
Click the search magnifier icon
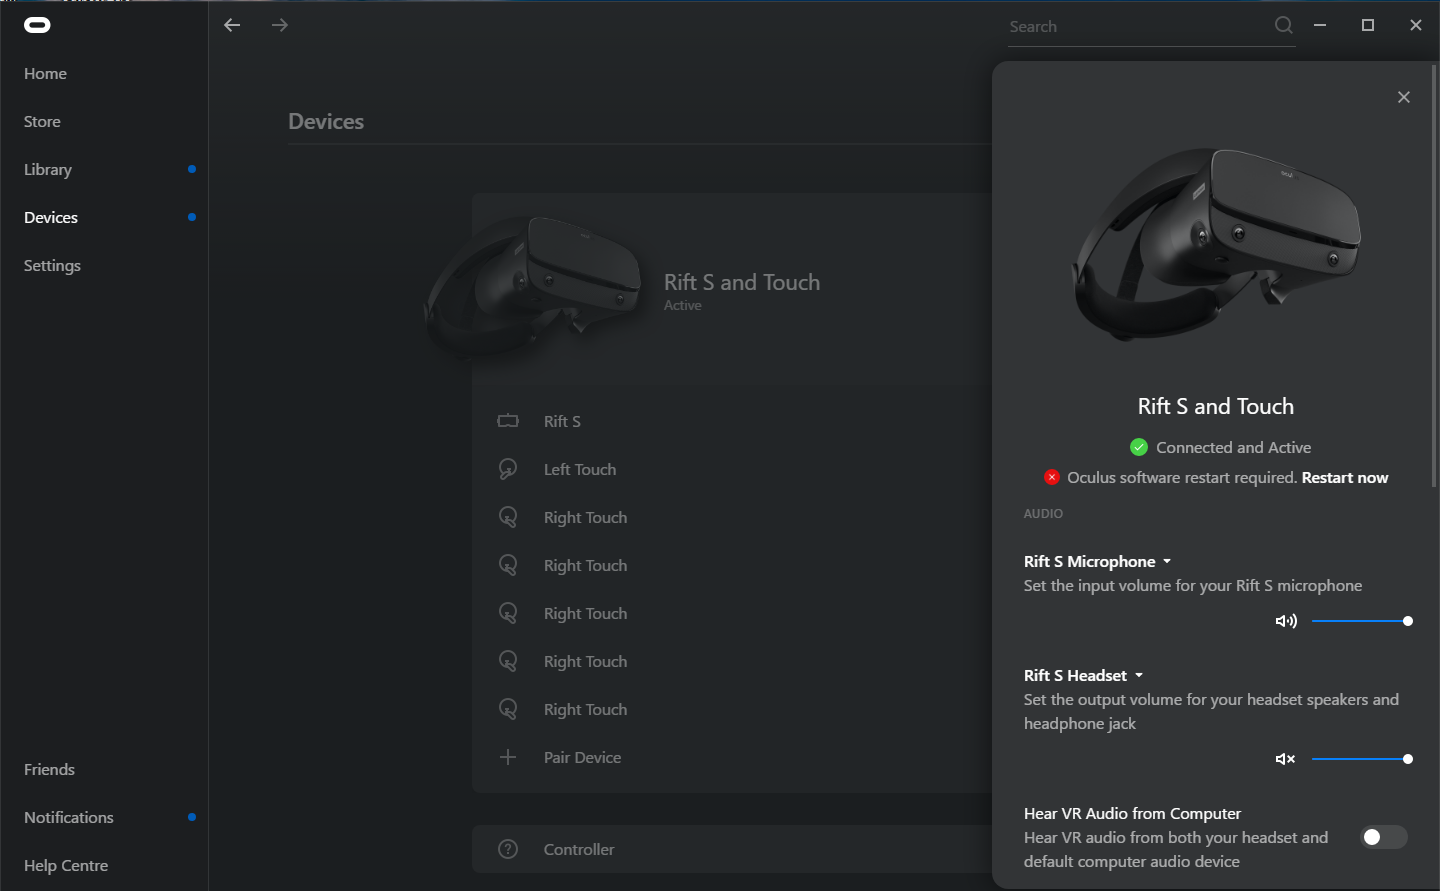pos(1284,26)
